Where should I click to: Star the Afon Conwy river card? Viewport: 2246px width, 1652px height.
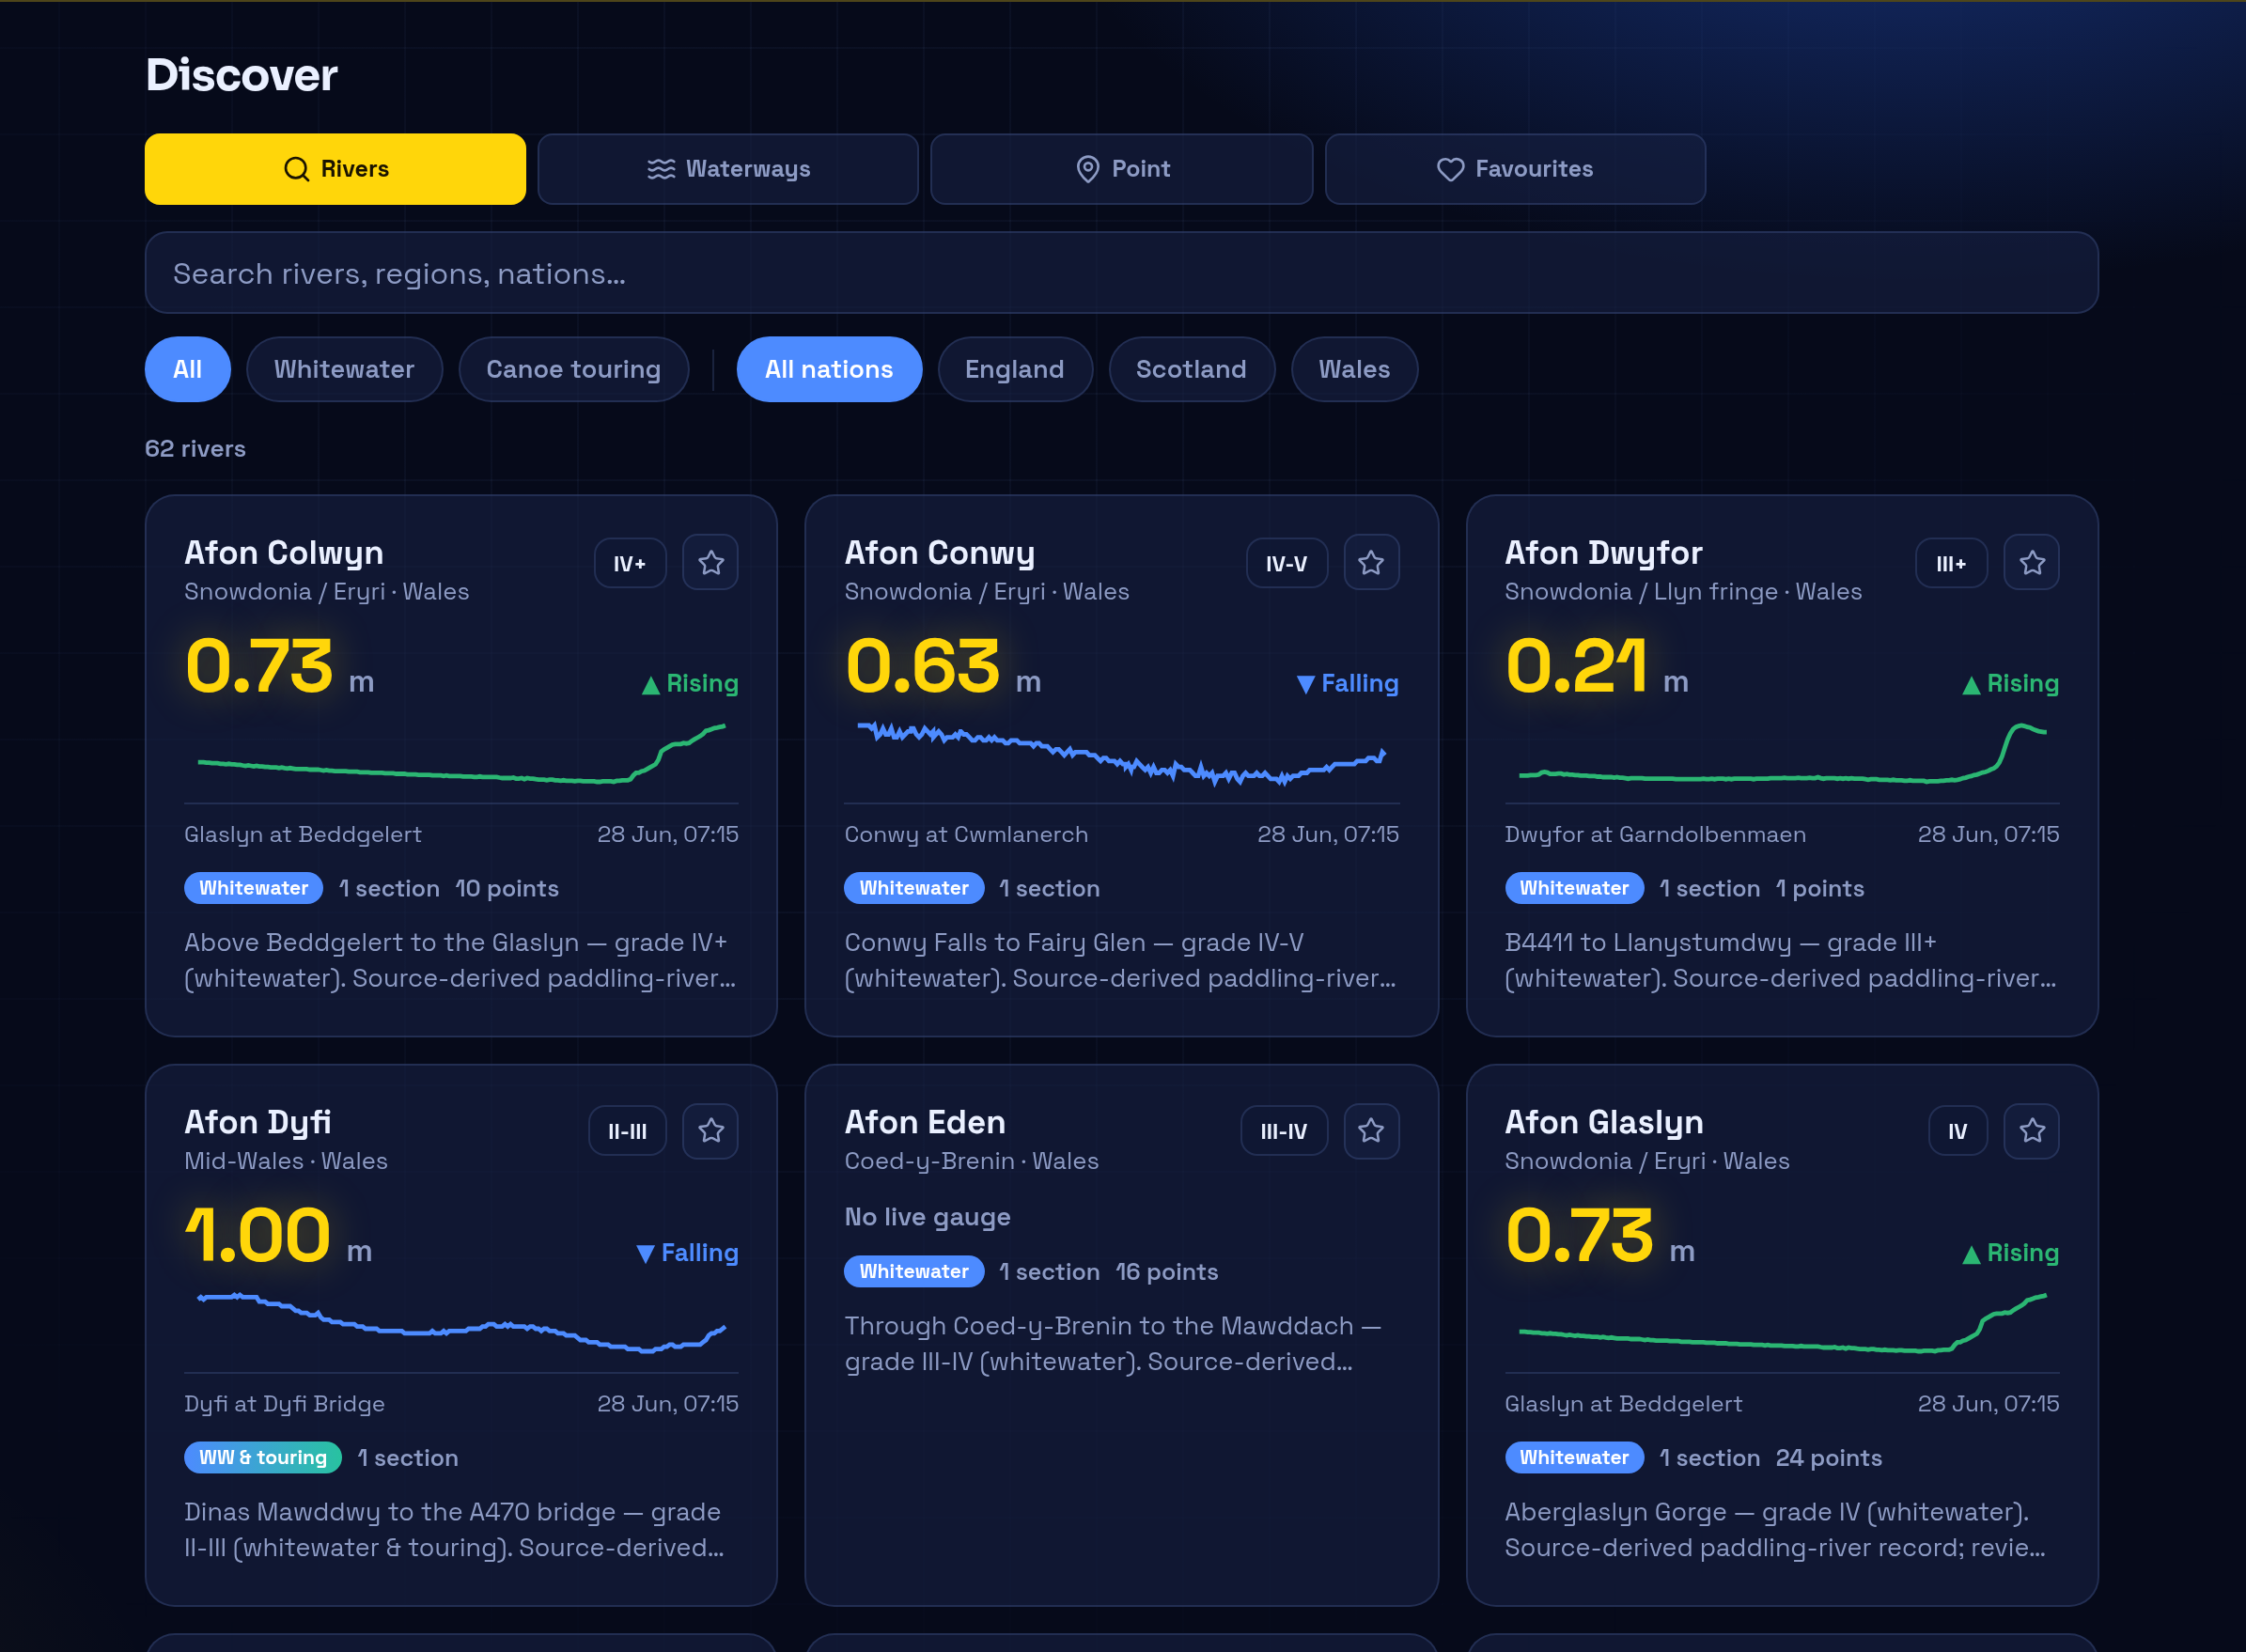[x=1371, y=563]
